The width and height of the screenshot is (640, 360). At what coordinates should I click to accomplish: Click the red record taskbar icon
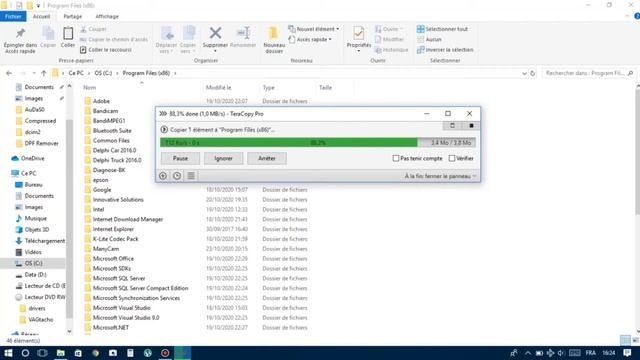click(x=165, y=353)
